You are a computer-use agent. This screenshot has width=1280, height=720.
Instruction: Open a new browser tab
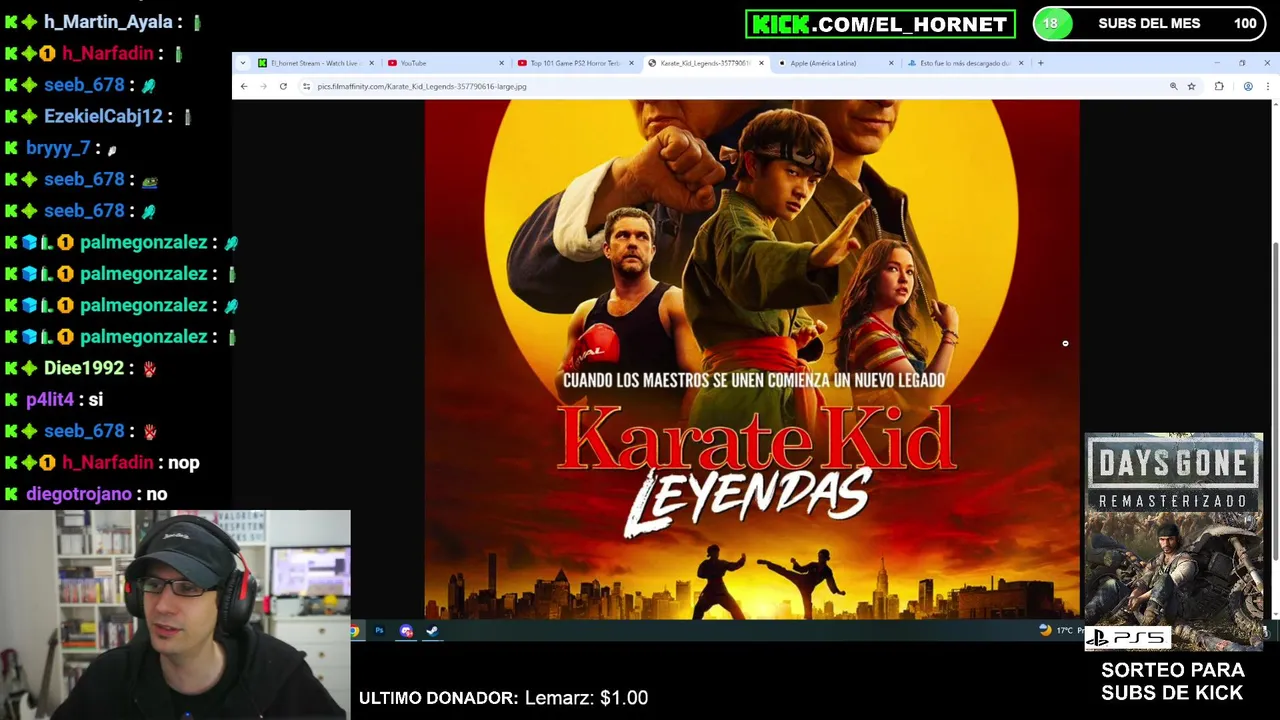click(x=1040, y=63)
